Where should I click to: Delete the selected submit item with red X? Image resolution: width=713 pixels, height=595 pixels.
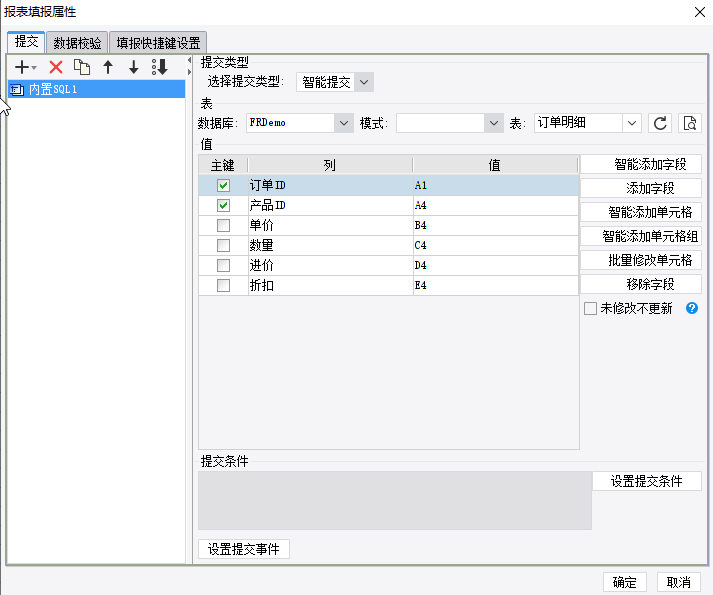pos(56,67)
